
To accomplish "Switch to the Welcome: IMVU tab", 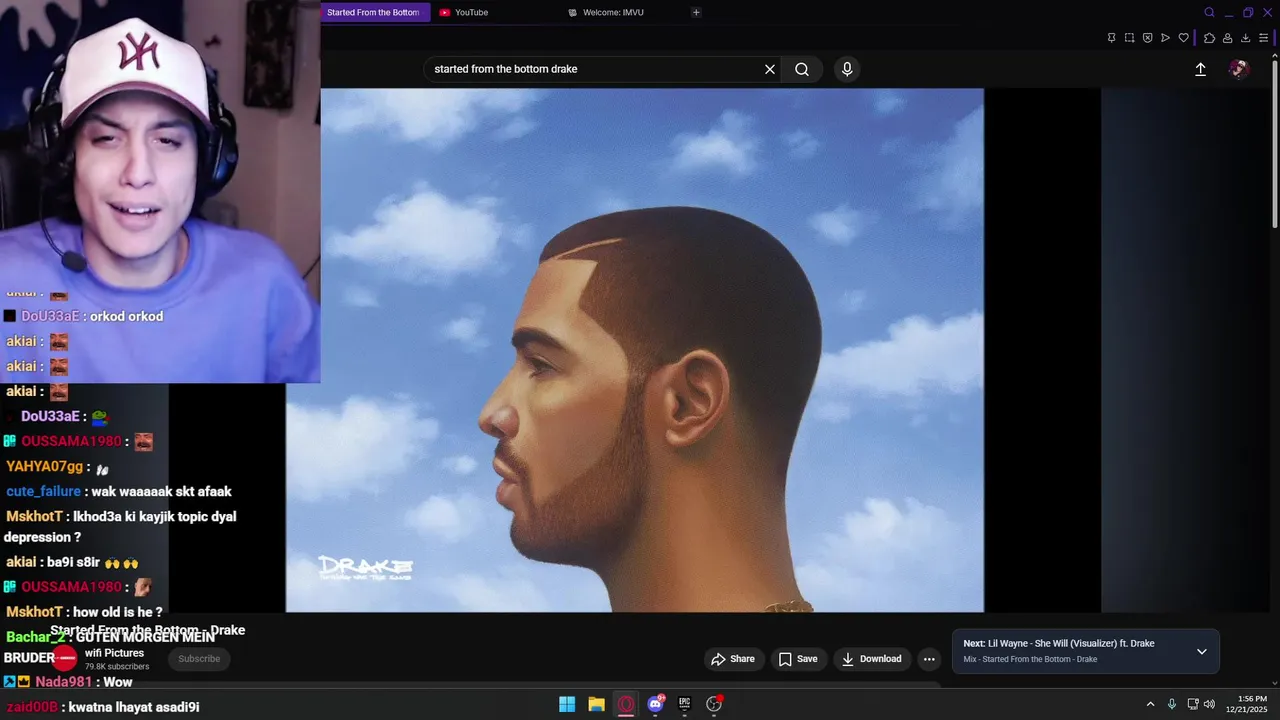I will tap(621, 12).
